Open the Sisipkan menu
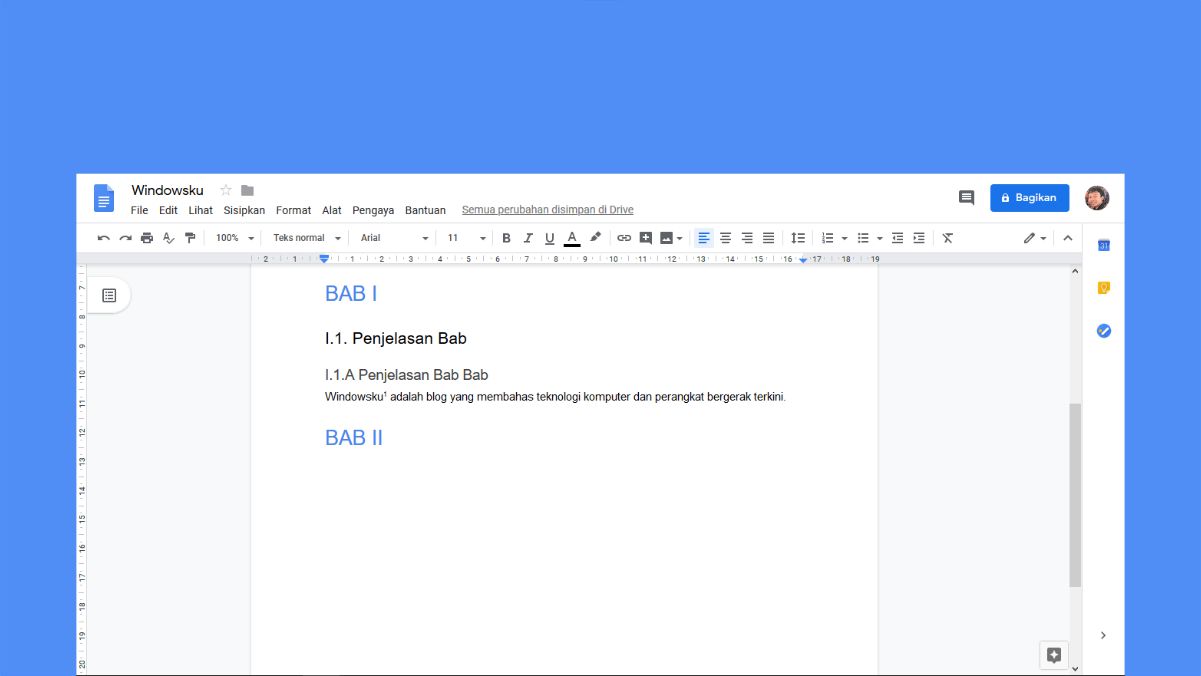 pyautogui.click(x=244, y=210)
